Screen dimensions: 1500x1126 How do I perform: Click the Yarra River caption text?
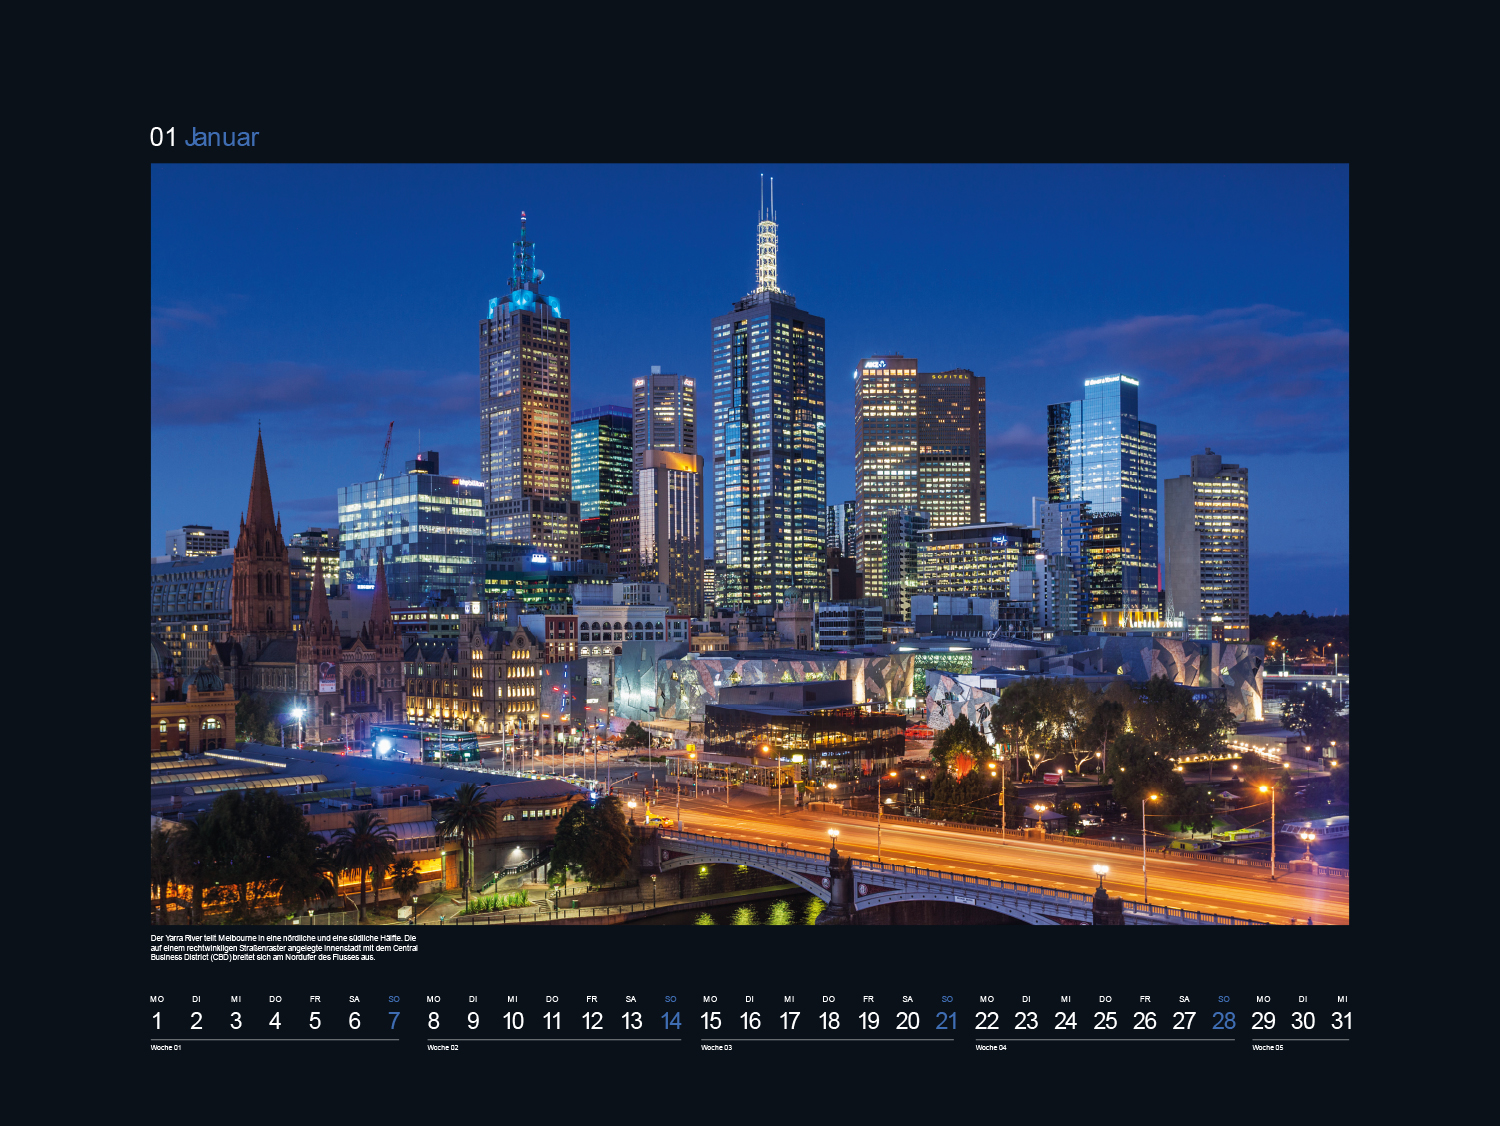(284, 948)
